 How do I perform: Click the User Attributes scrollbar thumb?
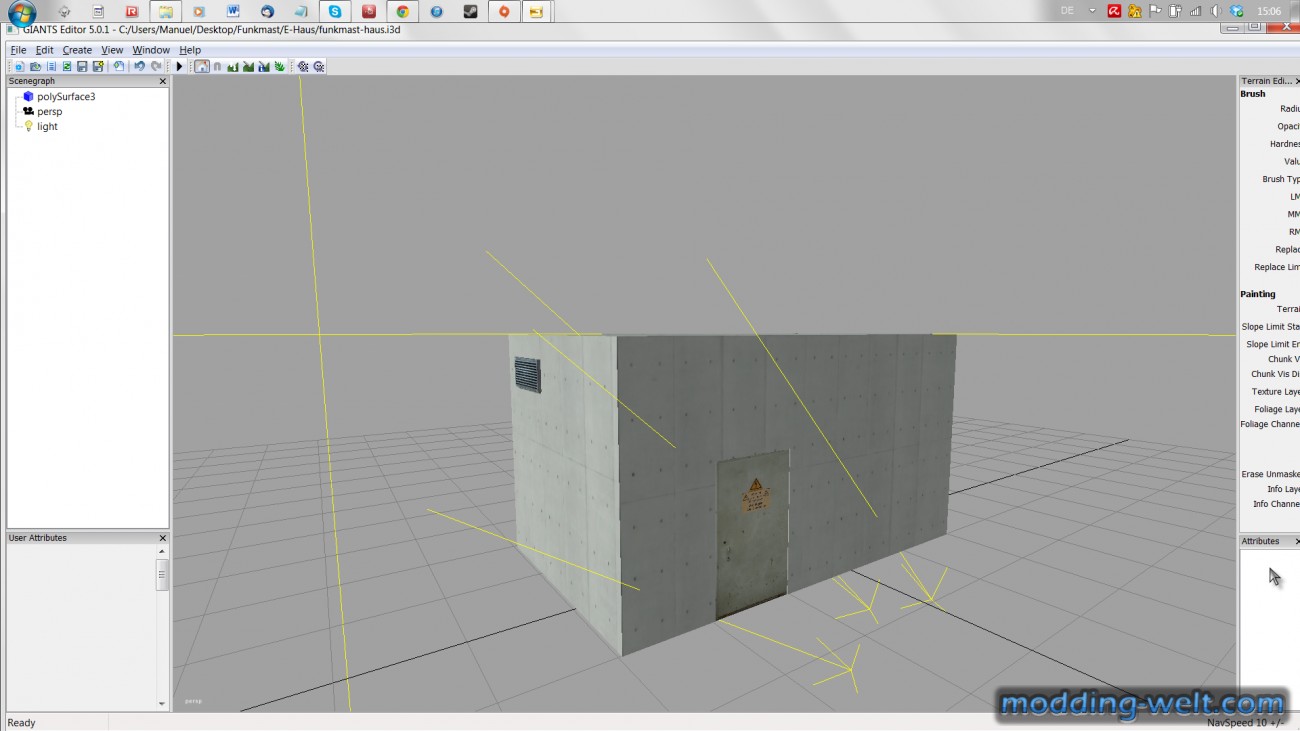pyautogui.click(x=162, y=575)
